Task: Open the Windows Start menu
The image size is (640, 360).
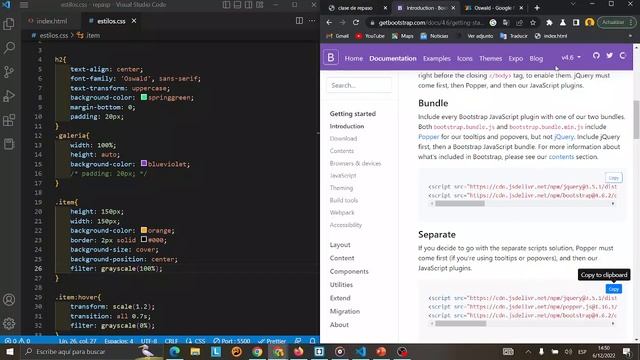Action: (9, 351)
